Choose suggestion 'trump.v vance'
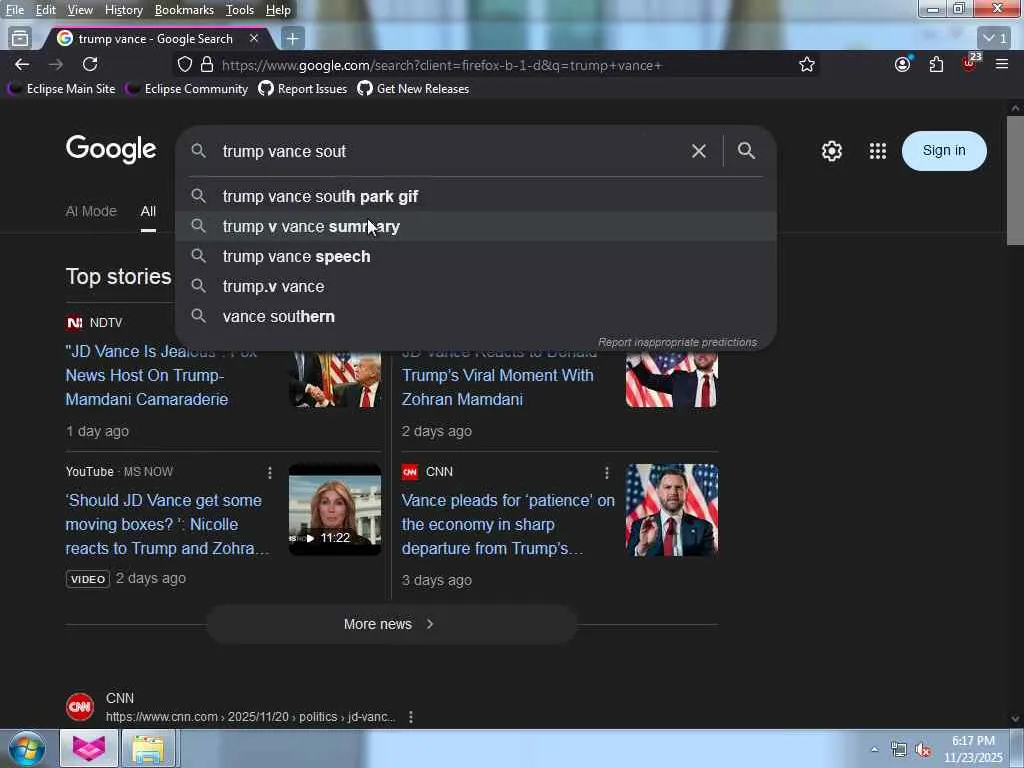The image size is (1024, 768). pyautogui.click(x=476, y=287)
